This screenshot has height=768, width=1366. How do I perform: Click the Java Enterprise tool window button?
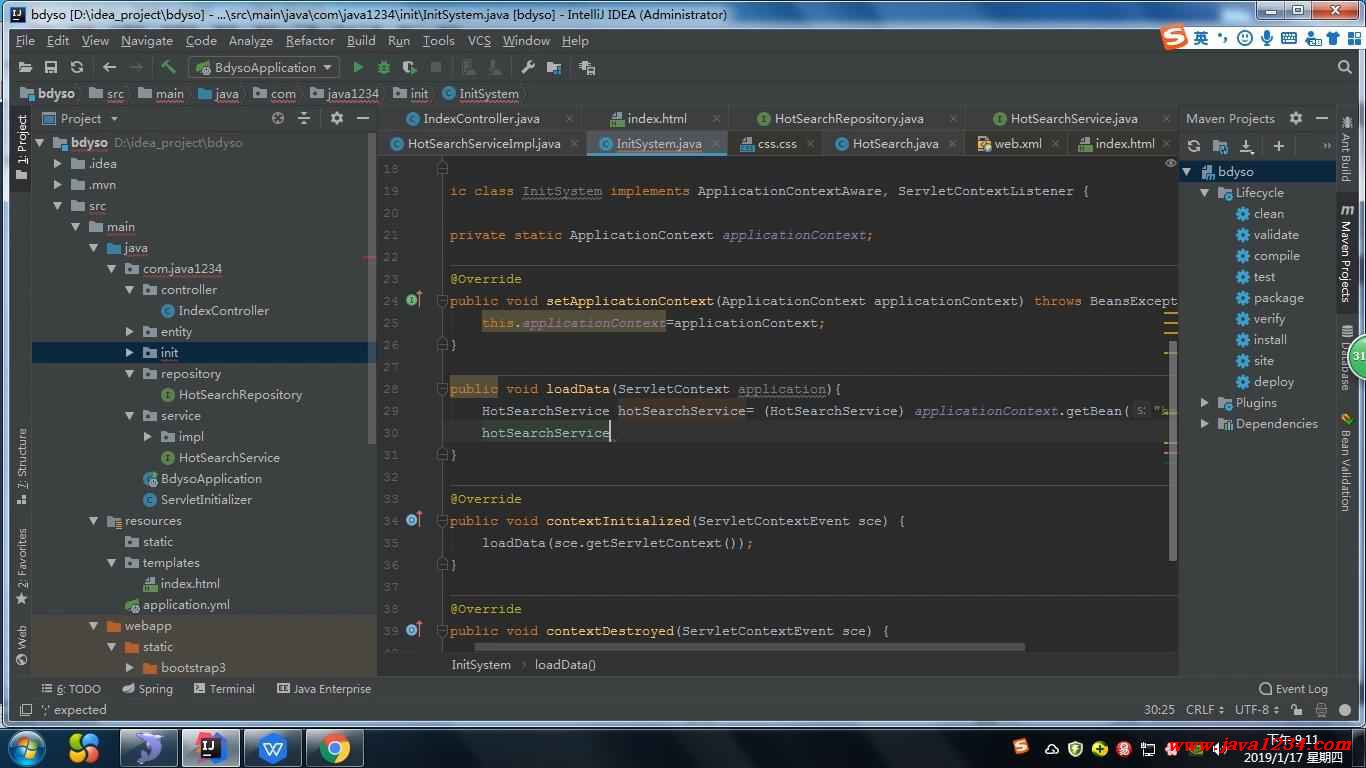pyautogui.click(x=324, y=689)
